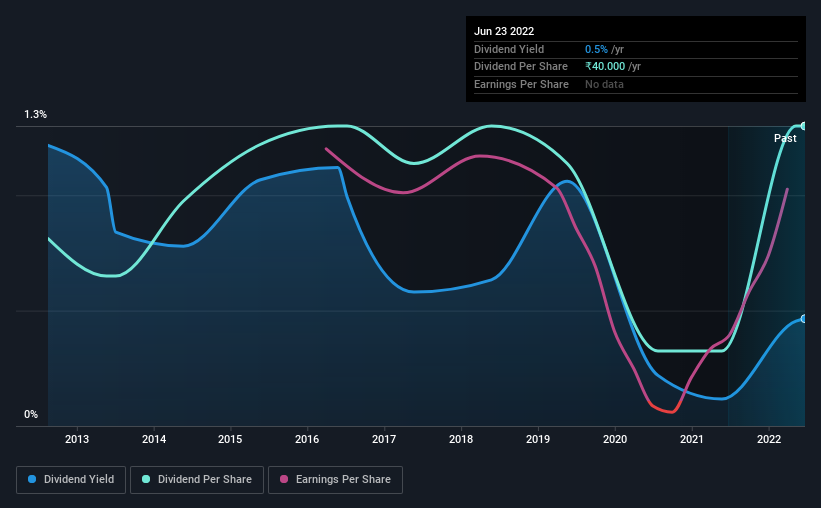This screenshot has height=508, width=821.
Task: Click the teal Dividend Per Share legend dot
Action: [x=146, y=479]
